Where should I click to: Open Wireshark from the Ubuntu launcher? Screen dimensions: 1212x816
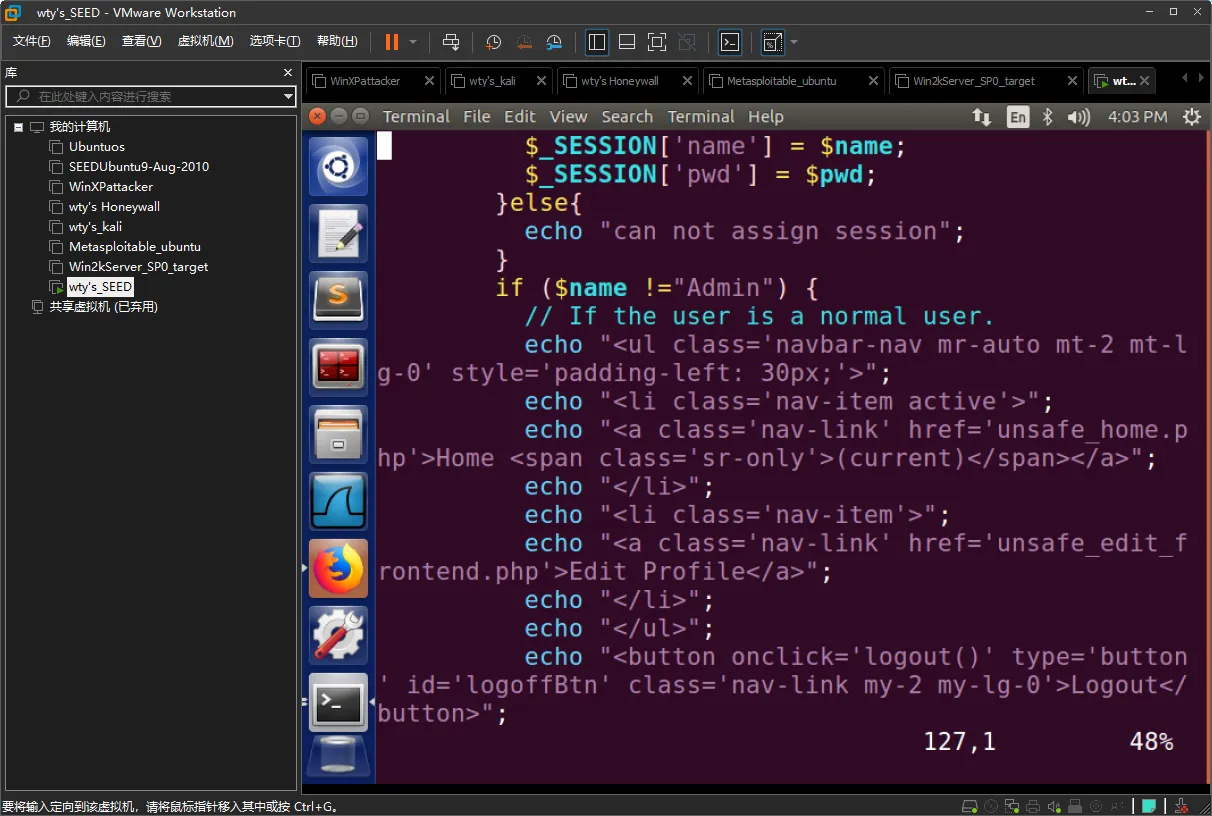(x=338, y=501)
